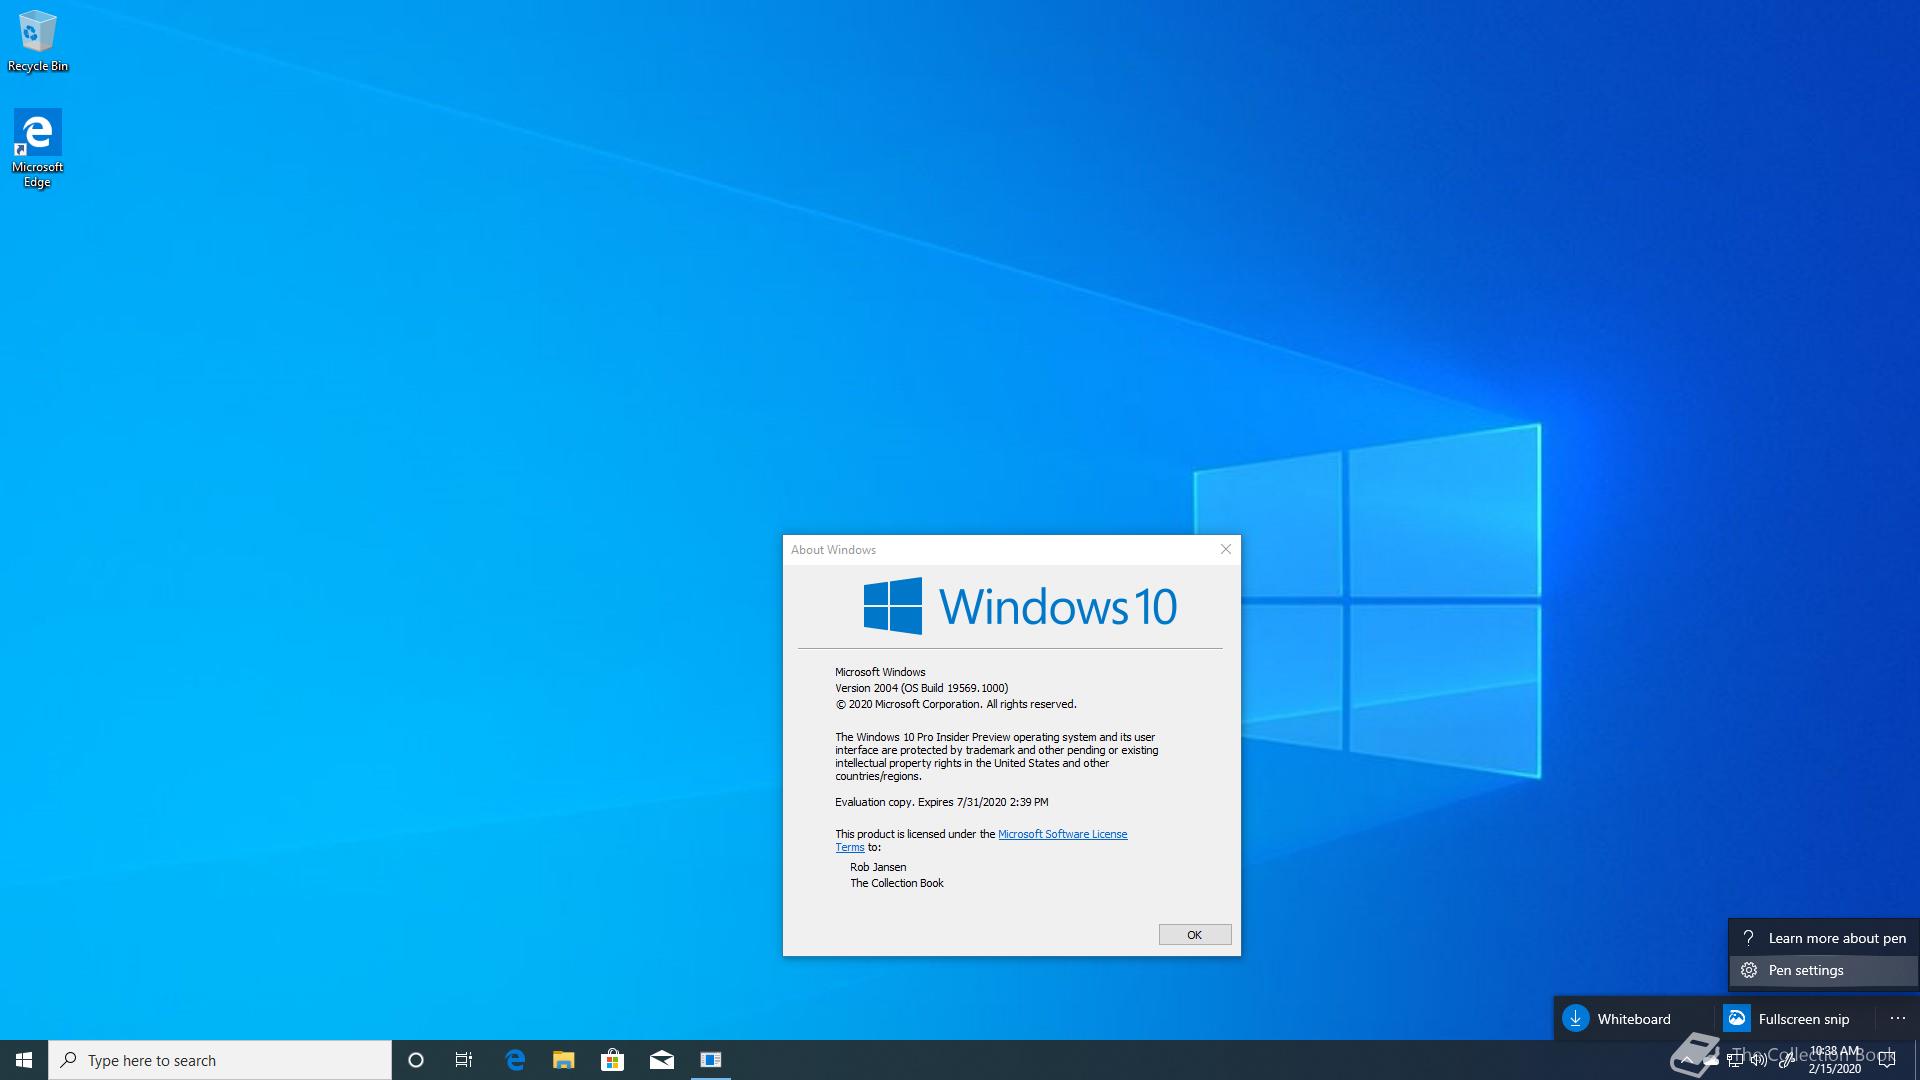Open the volume speaker tray icon

coord(1759,1060)
